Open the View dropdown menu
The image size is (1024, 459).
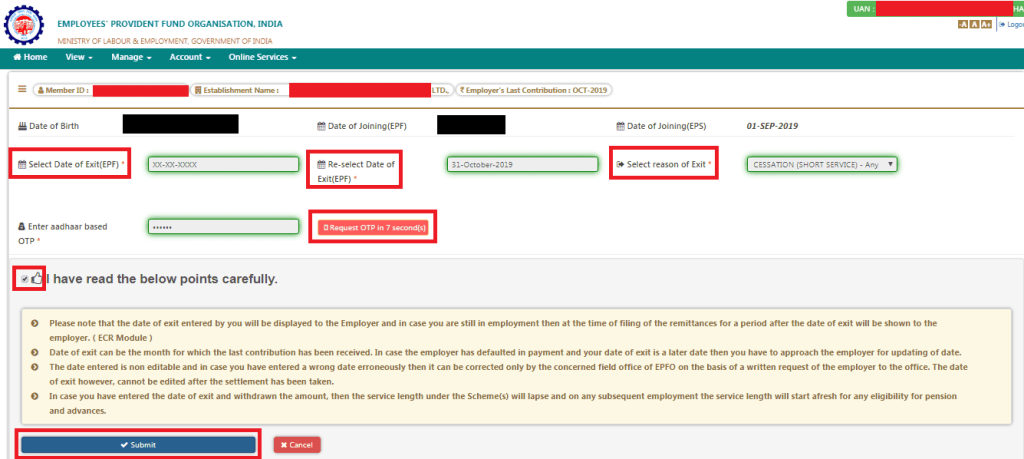(x=79, y=57)
